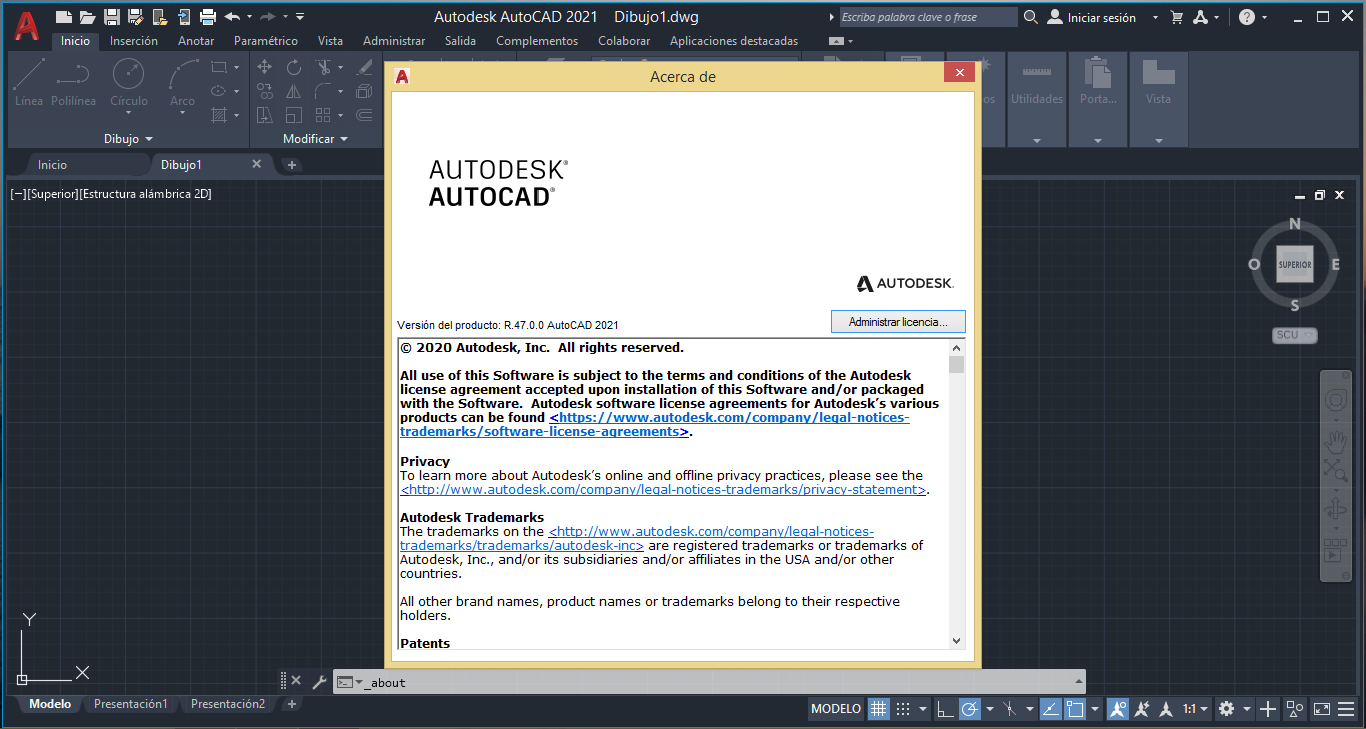Click the Move (Desplazar) icon in Modificar panel

pos(265,67)
